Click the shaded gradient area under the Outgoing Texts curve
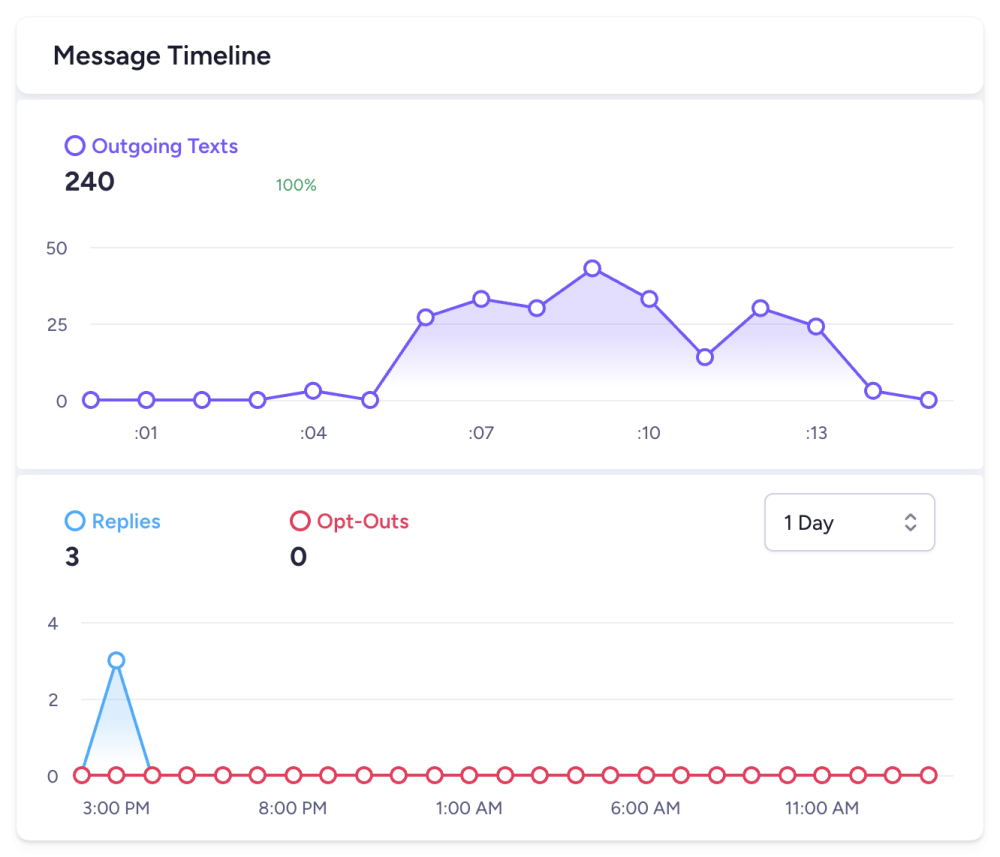This screenshot has height=857, width=1000. (x=550, y=350)
